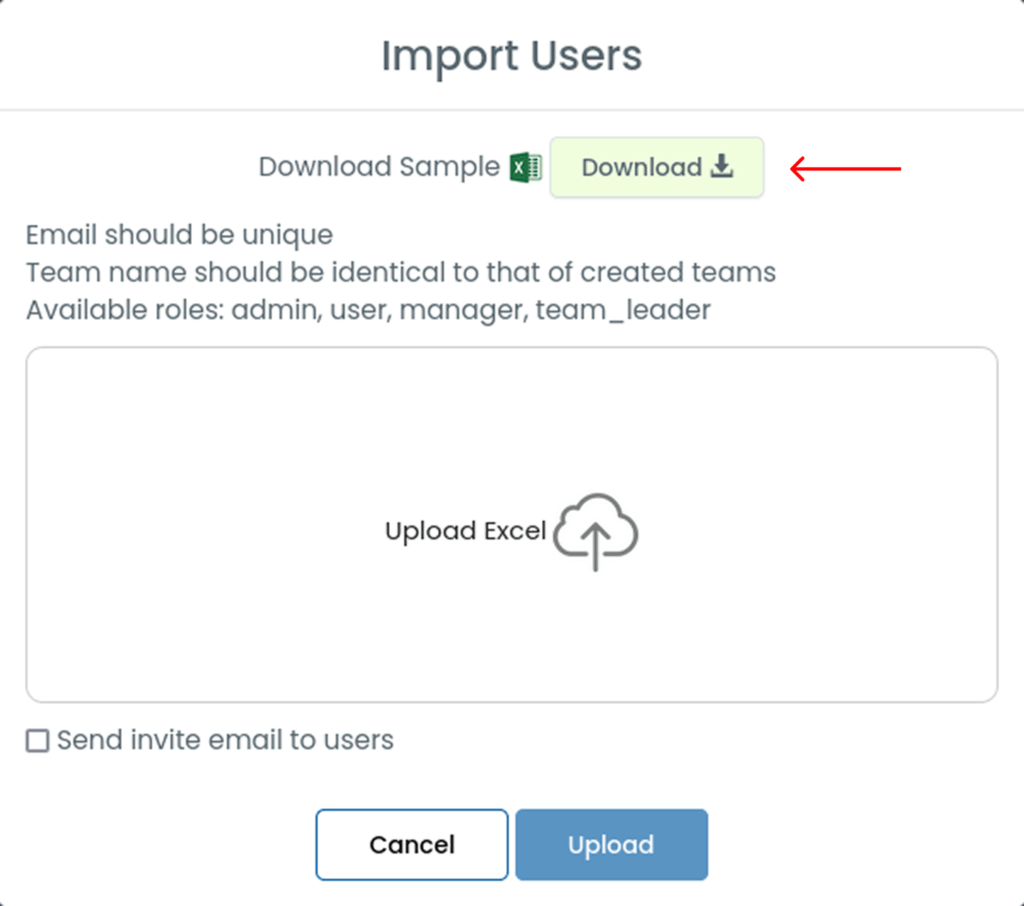Click the 'Upload Excel' text

point(466,531)
